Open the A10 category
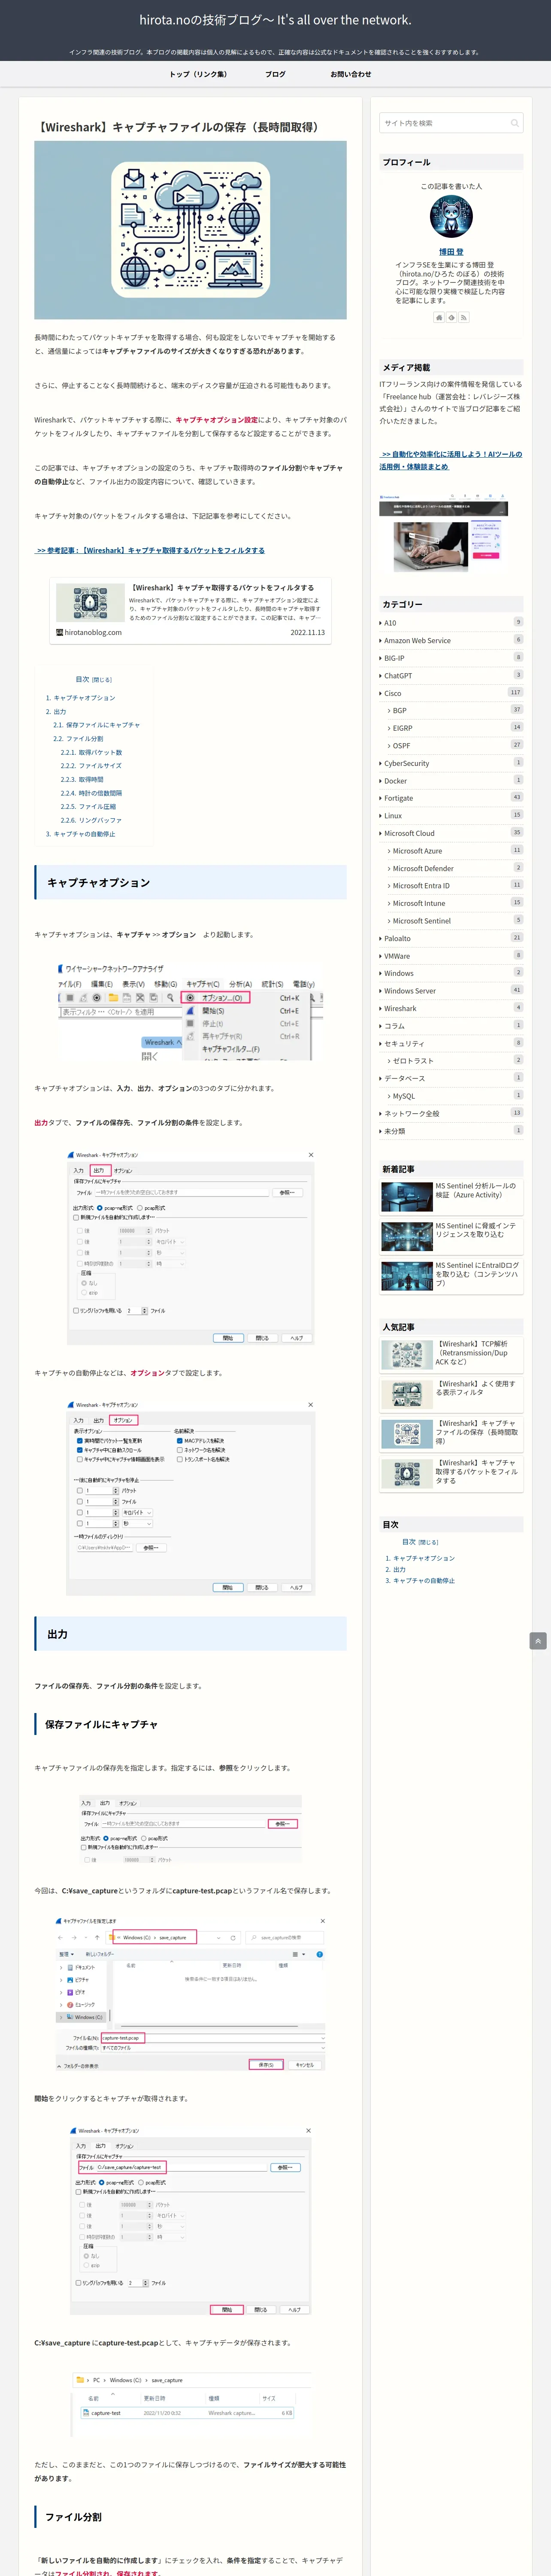551x2576 pixels. pos(451,623)
